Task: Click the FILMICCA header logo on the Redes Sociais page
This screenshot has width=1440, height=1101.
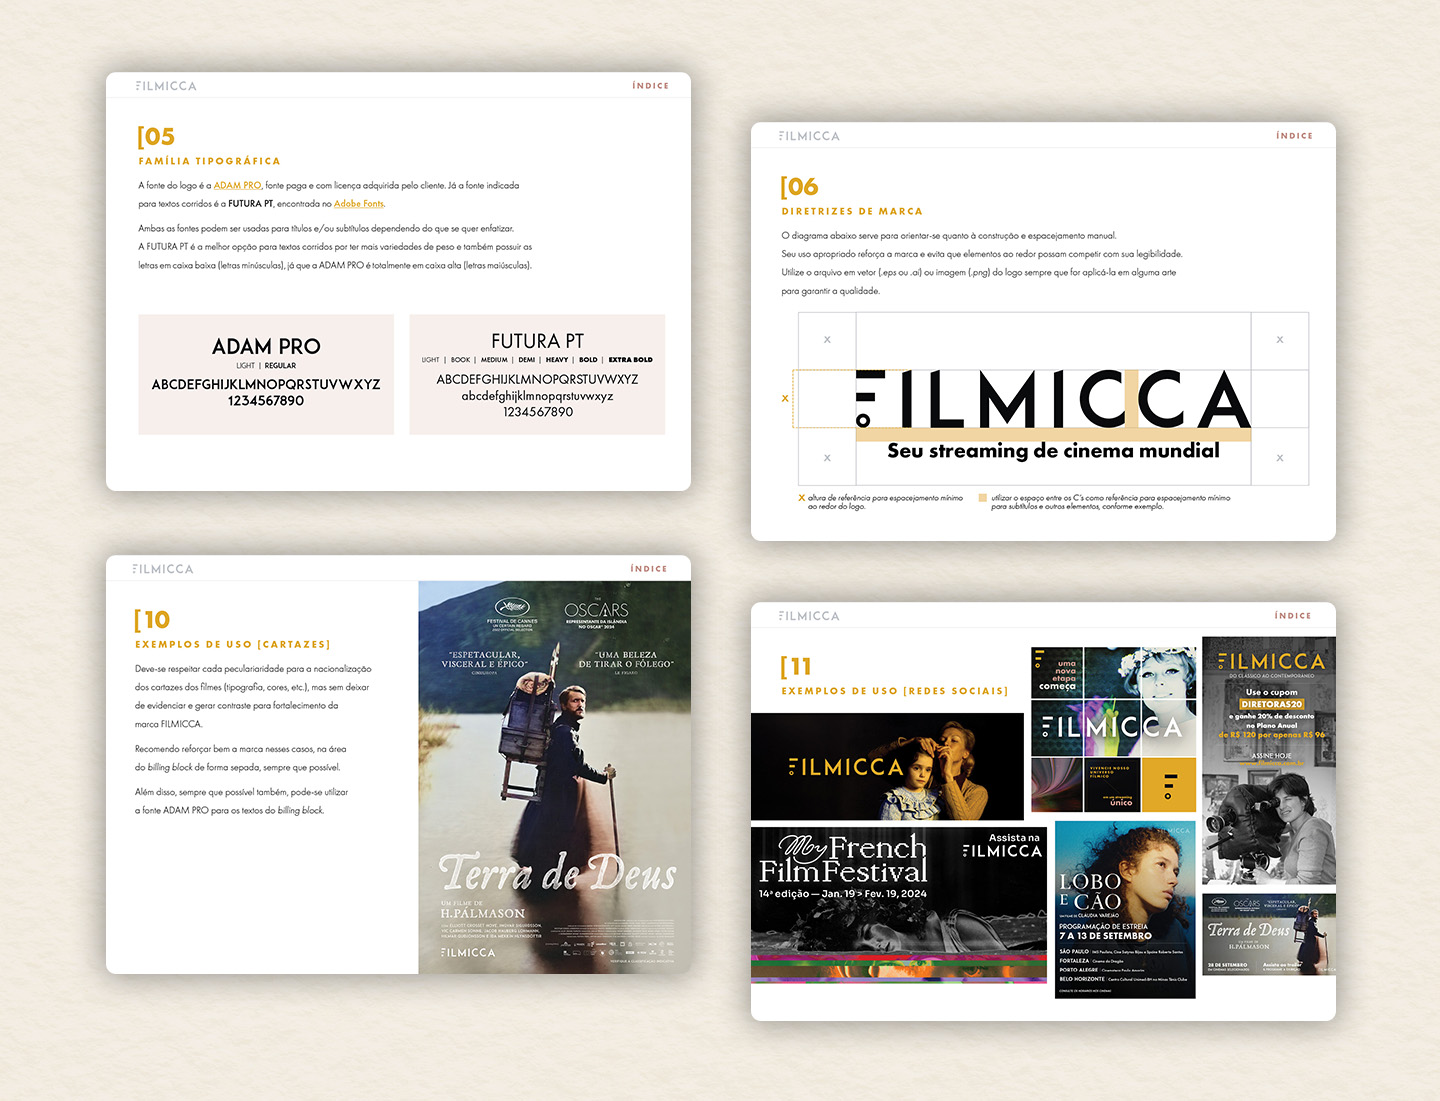Action: coord(809,616)
